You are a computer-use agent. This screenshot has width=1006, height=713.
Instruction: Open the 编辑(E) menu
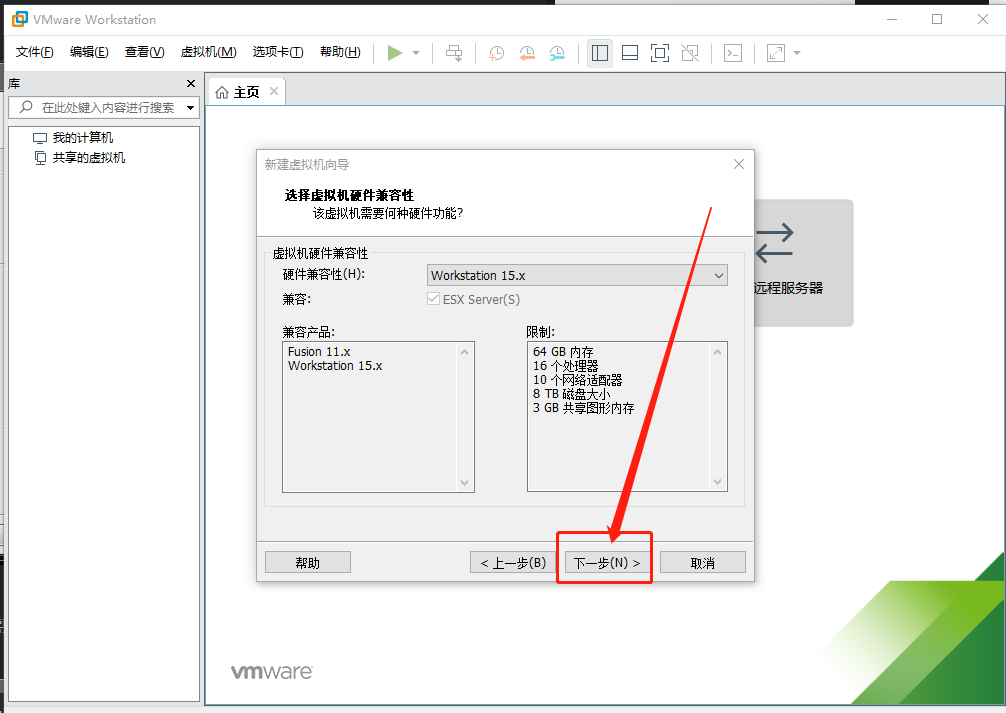(x=89, y=52)
